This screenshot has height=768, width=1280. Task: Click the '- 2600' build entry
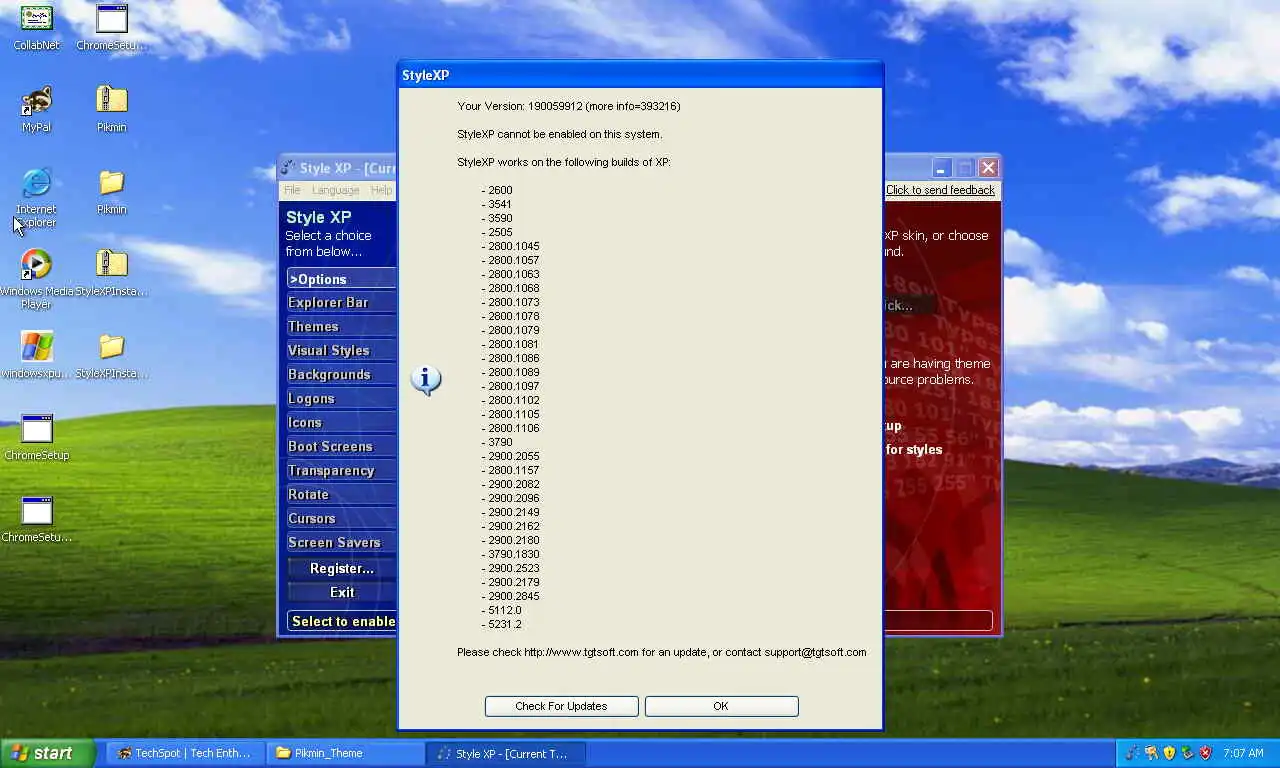tap(497, 190)
